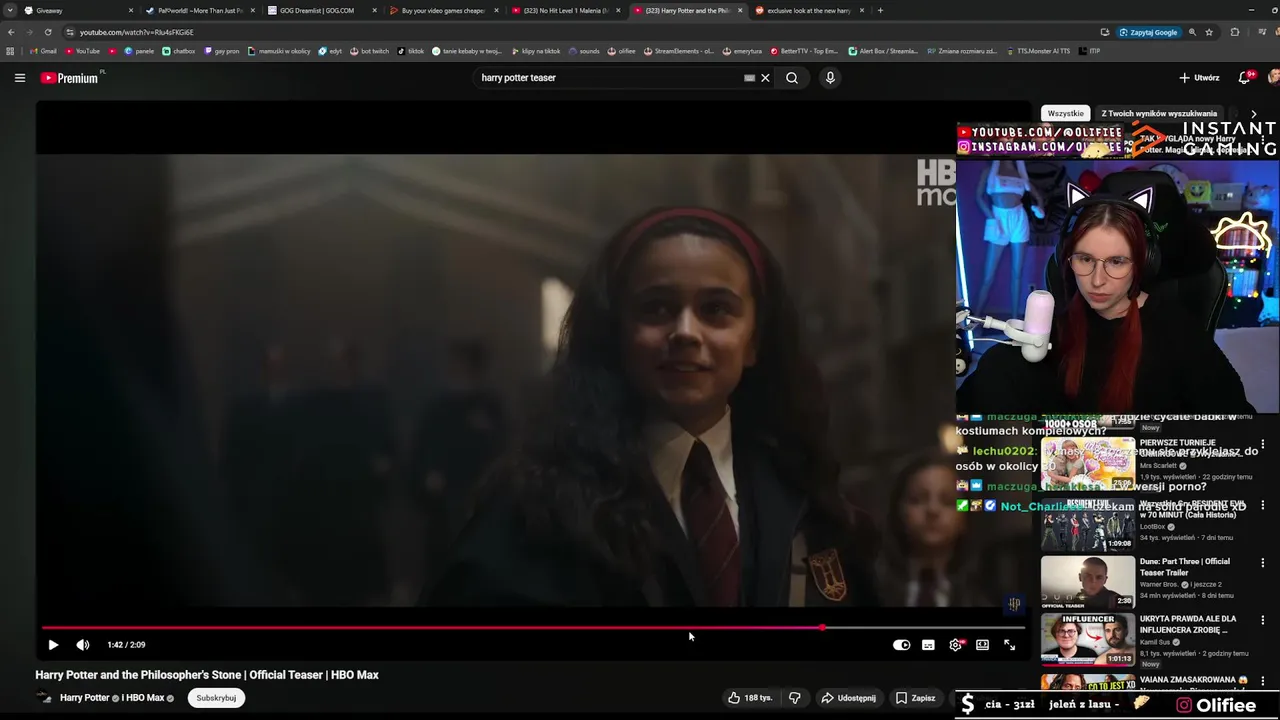The height and width of the screenshot is (720, 1280).
Task: Click the browser address bar URL
Action: pos(136,32)
